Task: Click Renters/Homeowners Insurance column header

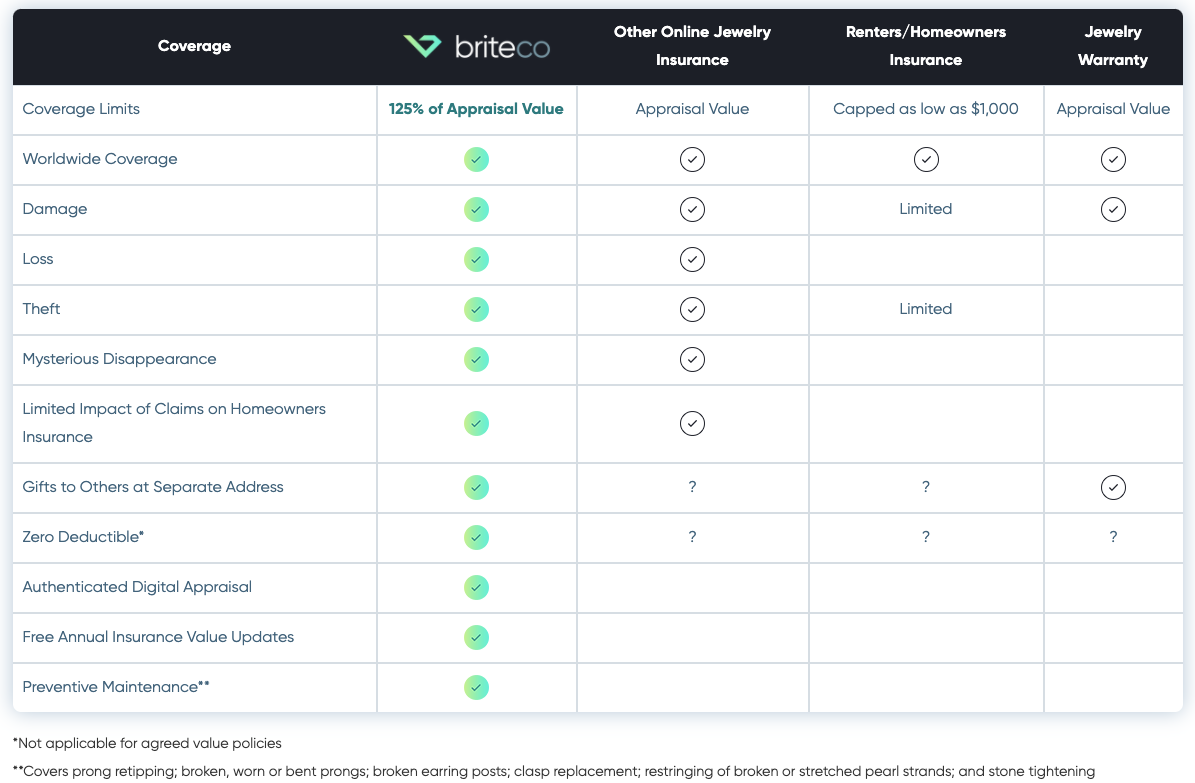Action: tap(926, 46)
